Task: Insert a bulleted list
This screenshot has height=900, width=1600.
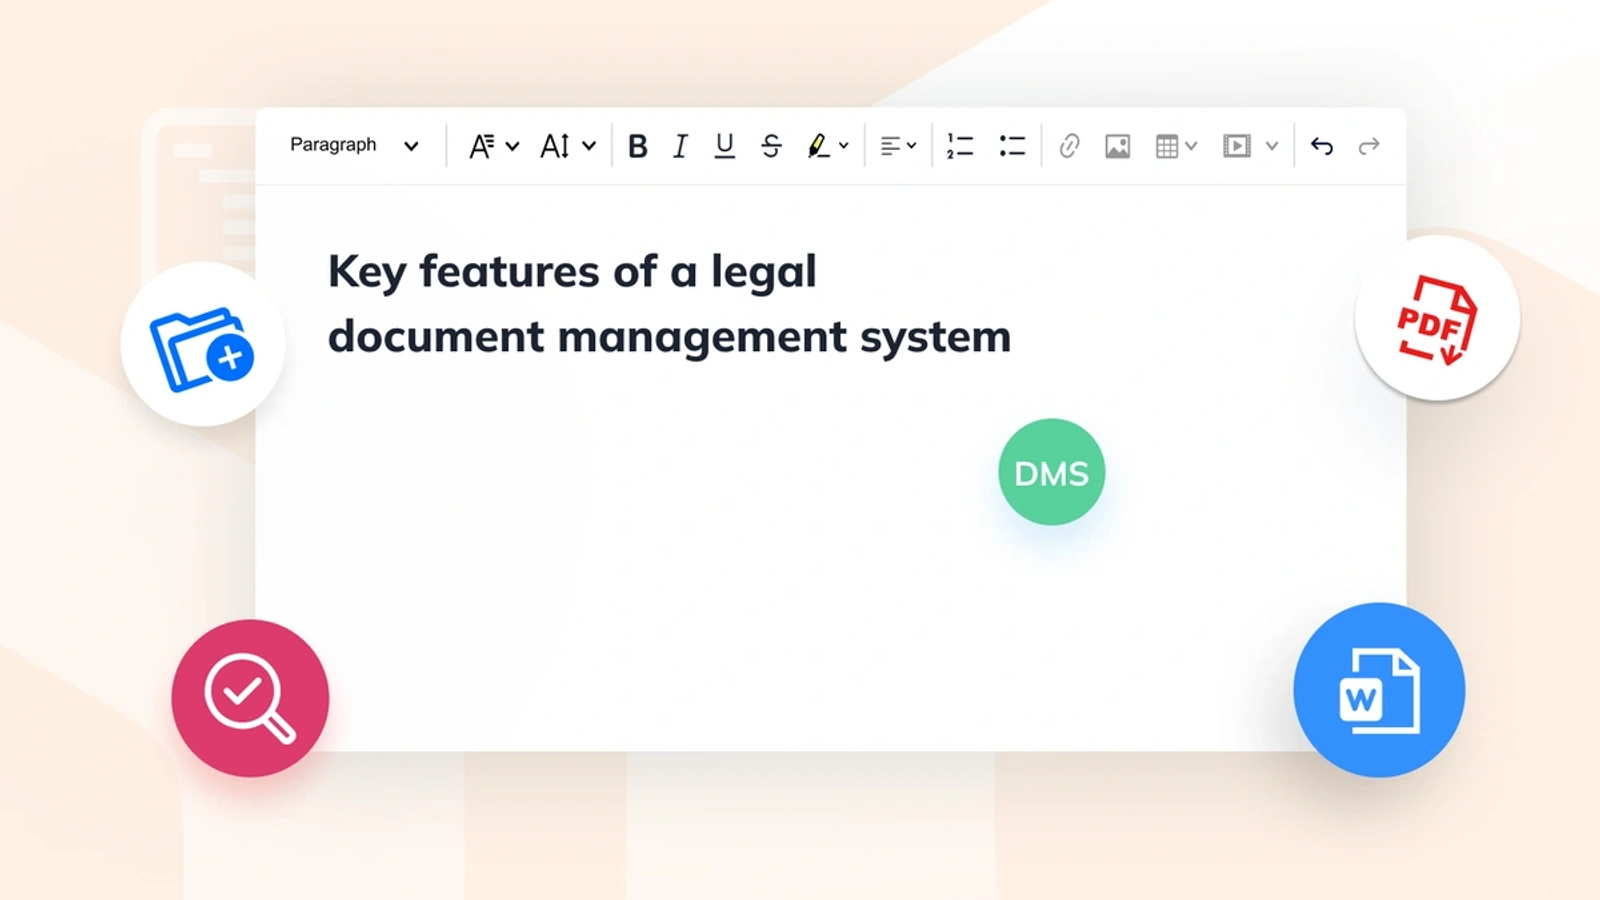Action: coord(1012,146)
